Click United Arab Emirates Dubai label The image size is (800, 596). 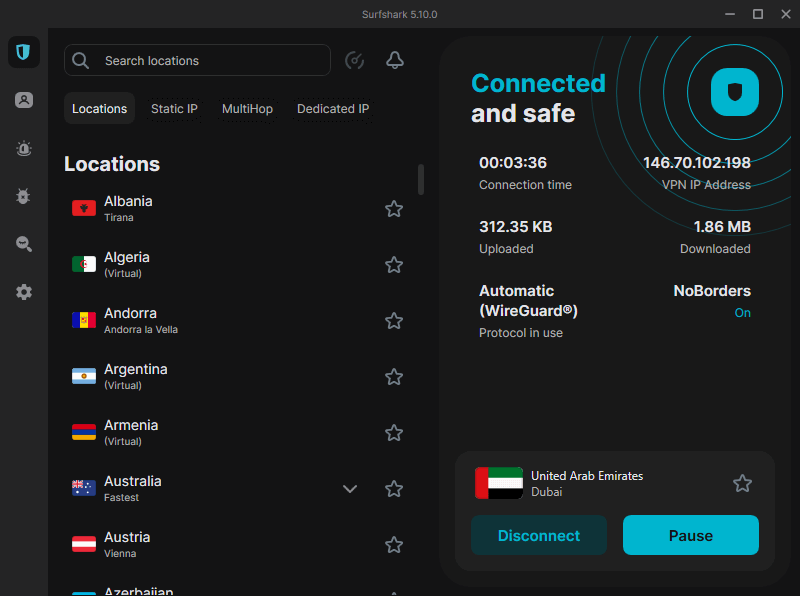[x=587, y=483]
